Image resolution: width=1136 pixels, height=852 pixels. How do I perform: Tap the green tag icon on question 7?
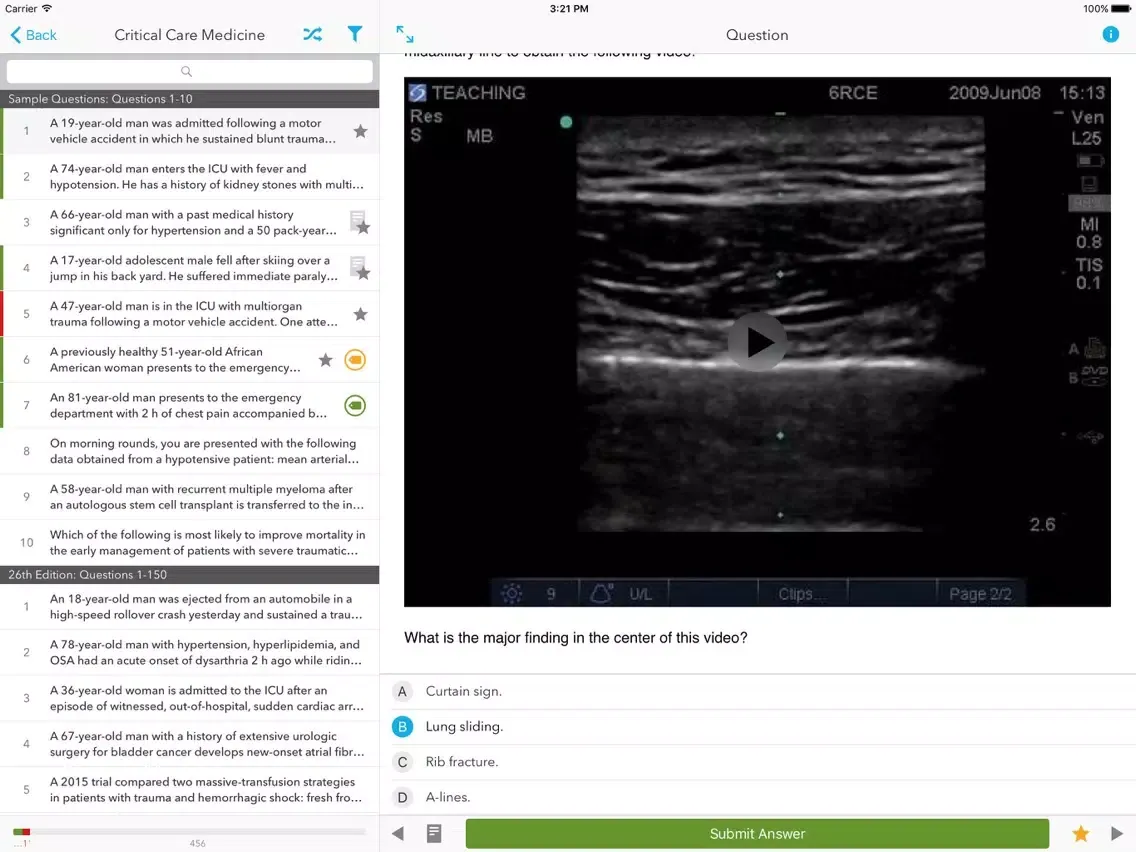point(355,405)
